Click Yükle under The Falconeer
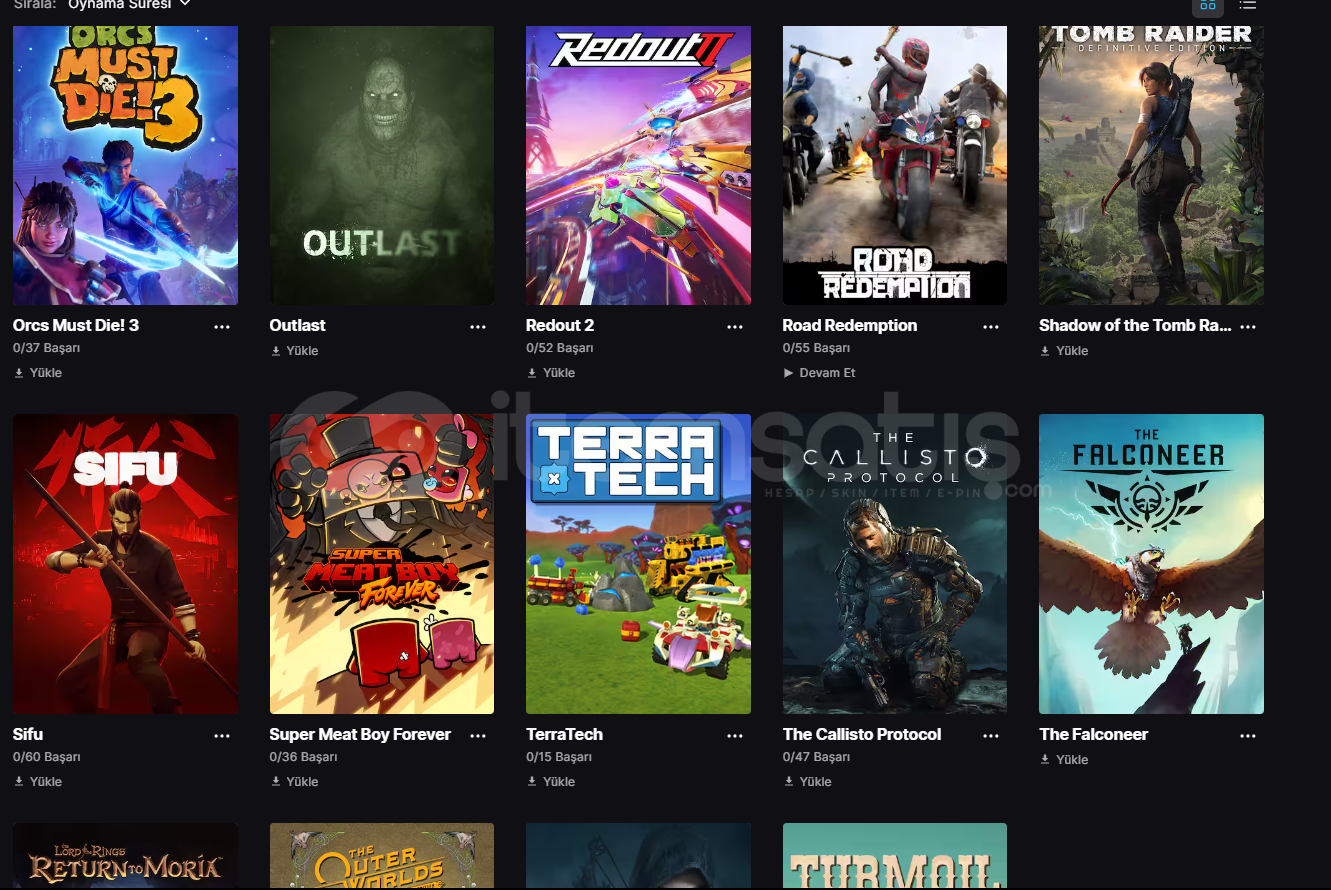This screenshot has height=890, width=1331. point(1064,760)
